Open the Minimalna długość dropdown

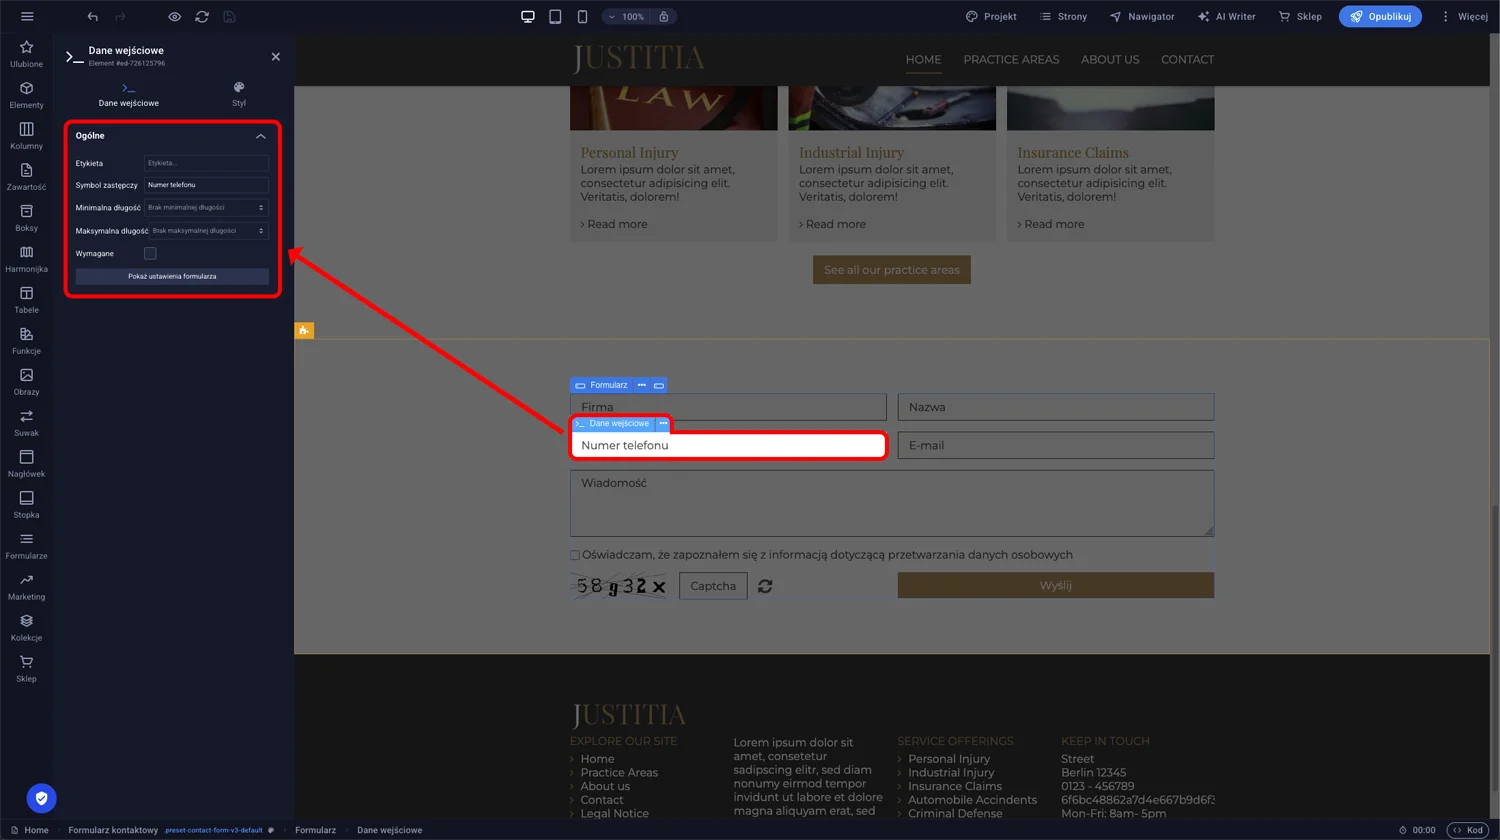pyautogui.click(x=206, y=207)
